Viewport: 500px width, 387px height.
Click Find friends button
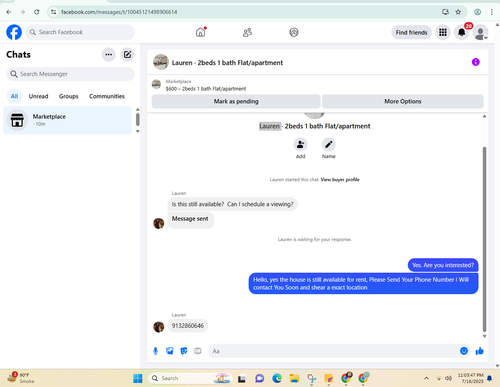(x=411, y=32)
